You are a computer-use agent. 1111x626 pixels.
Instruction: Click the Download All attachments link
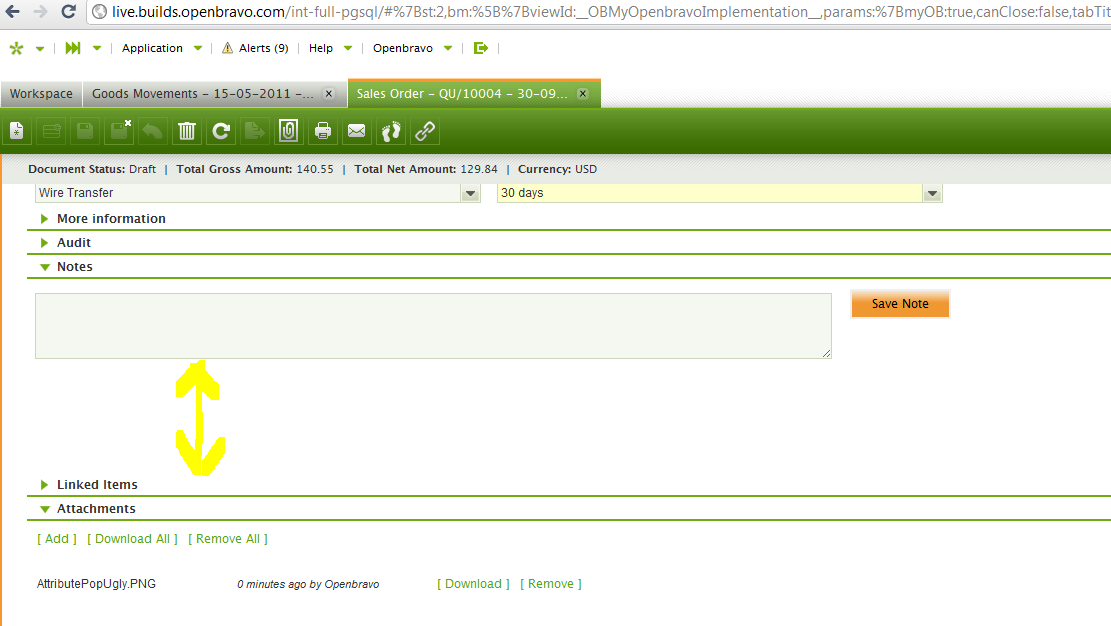132,539
